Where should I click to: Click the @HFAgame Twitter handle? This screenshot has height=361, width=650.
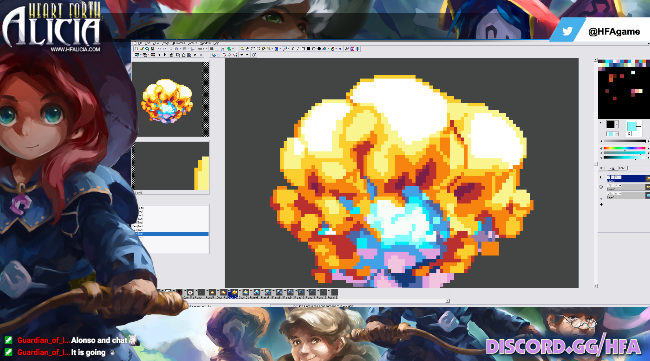pos(614,31)
